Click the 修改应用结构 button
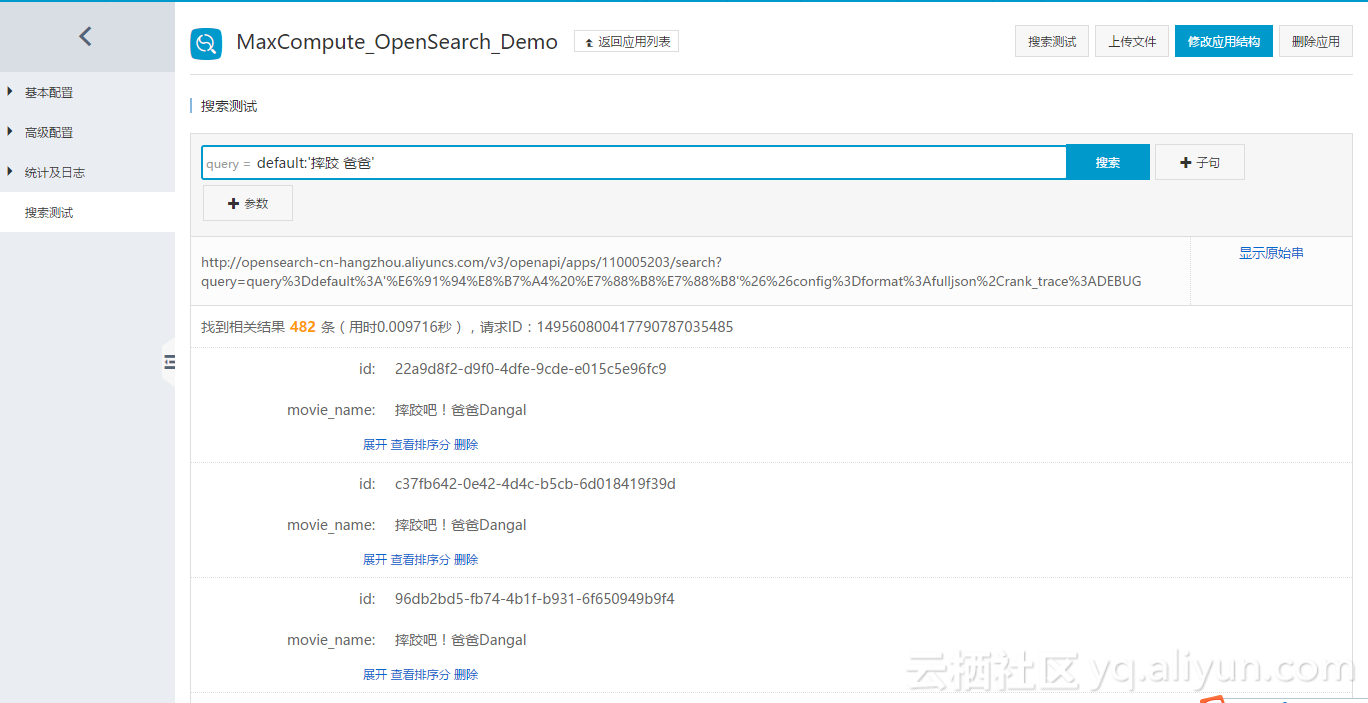 1224,42
